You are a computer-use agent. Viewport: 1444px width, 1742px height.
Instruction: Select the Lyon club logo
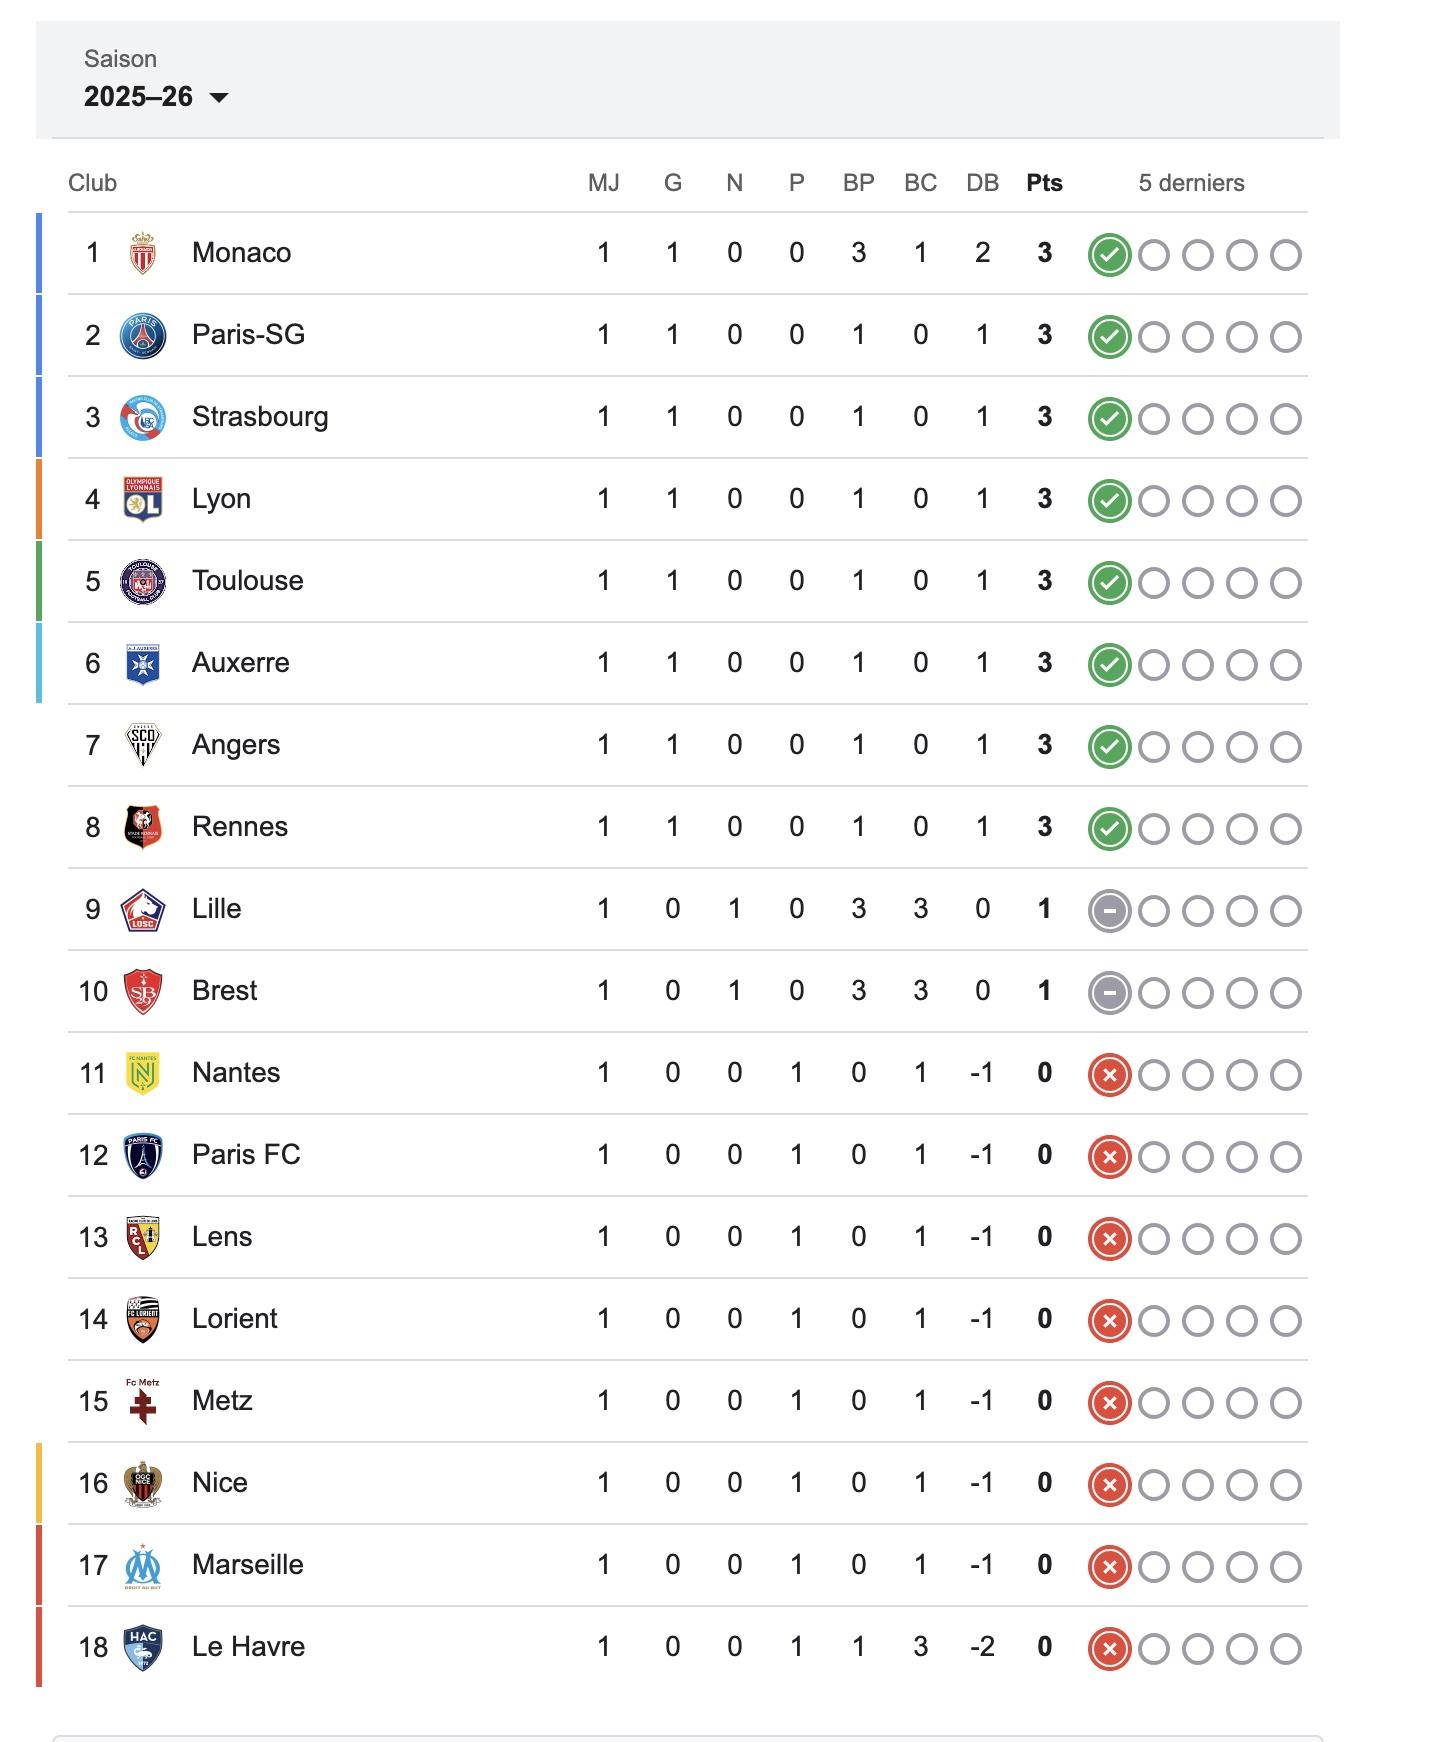click(143, 499)
